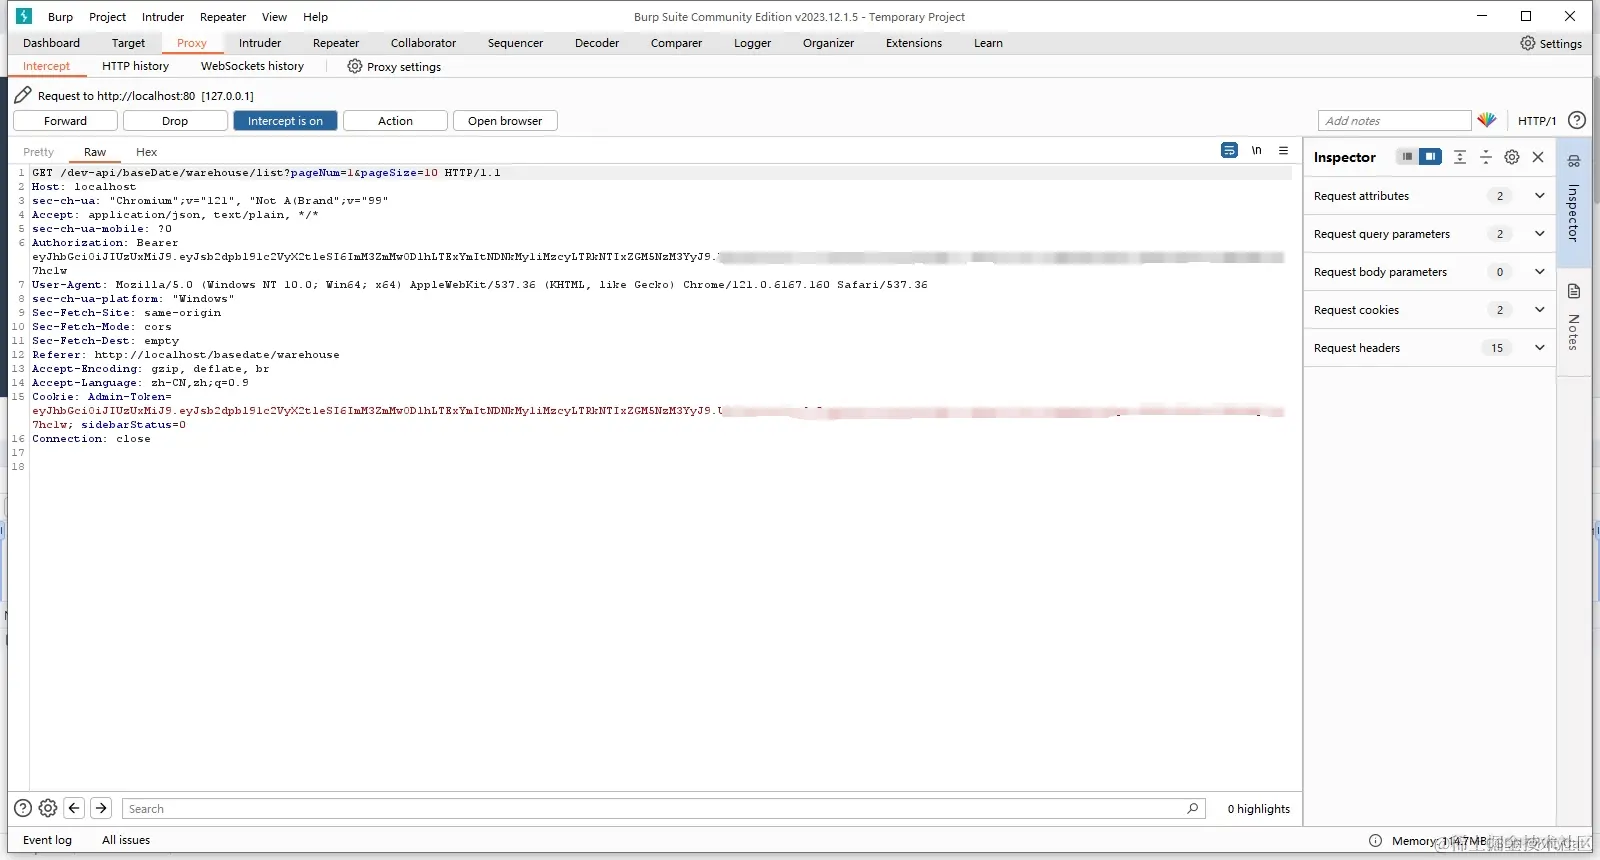
Task: Switch to the Decoder tab
Action: click(597, 43)
